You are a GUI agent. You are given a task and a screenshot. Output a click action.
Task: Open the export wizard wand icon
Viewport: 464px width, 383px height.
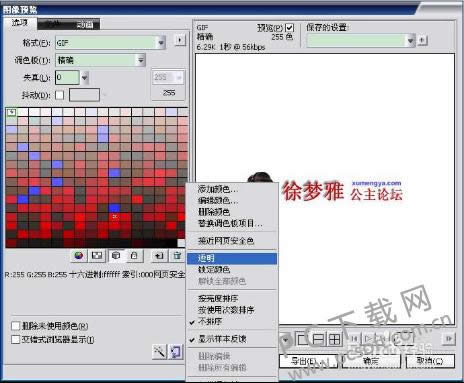(x=159, y=352)
